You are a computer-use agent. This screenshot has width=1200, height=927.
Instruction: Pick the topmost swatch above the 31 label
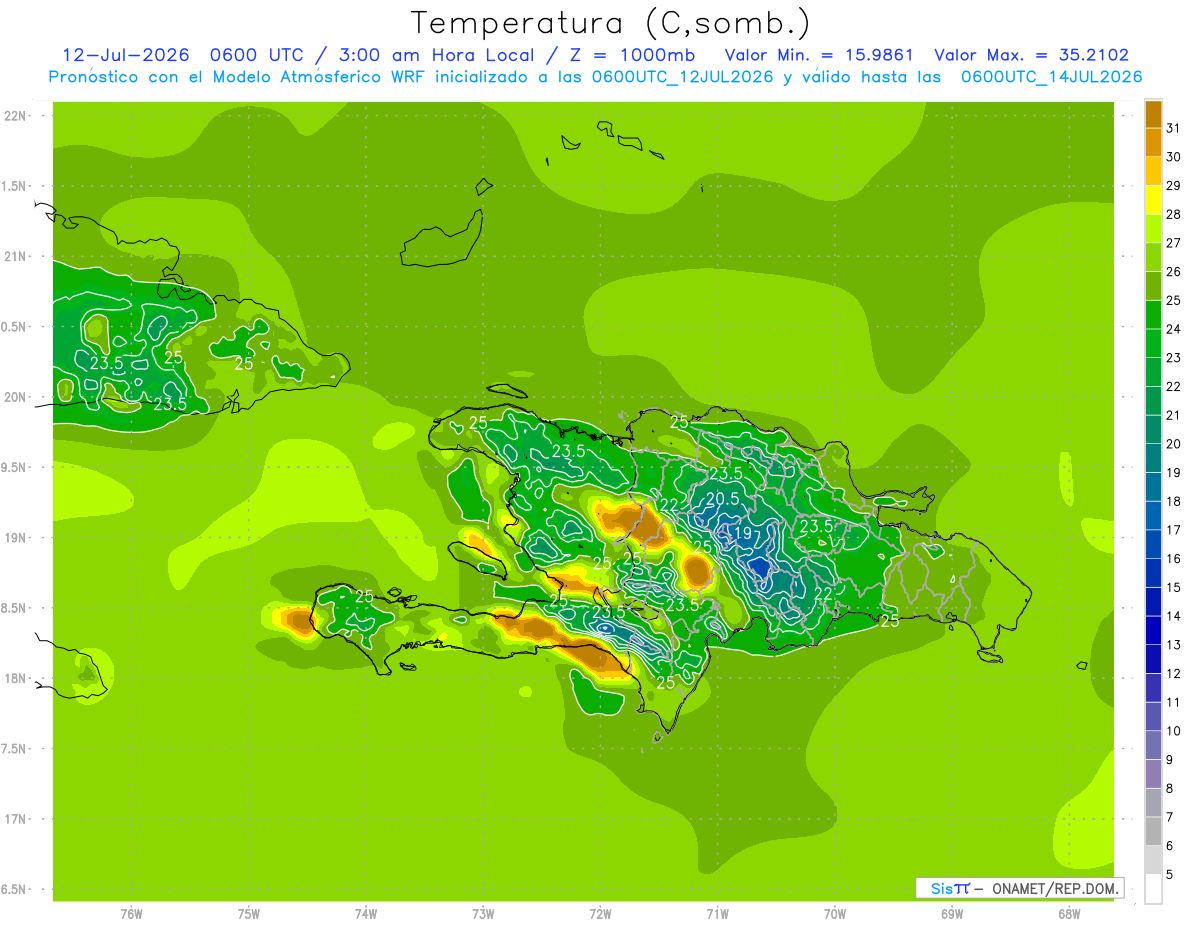coord(1153,114)
